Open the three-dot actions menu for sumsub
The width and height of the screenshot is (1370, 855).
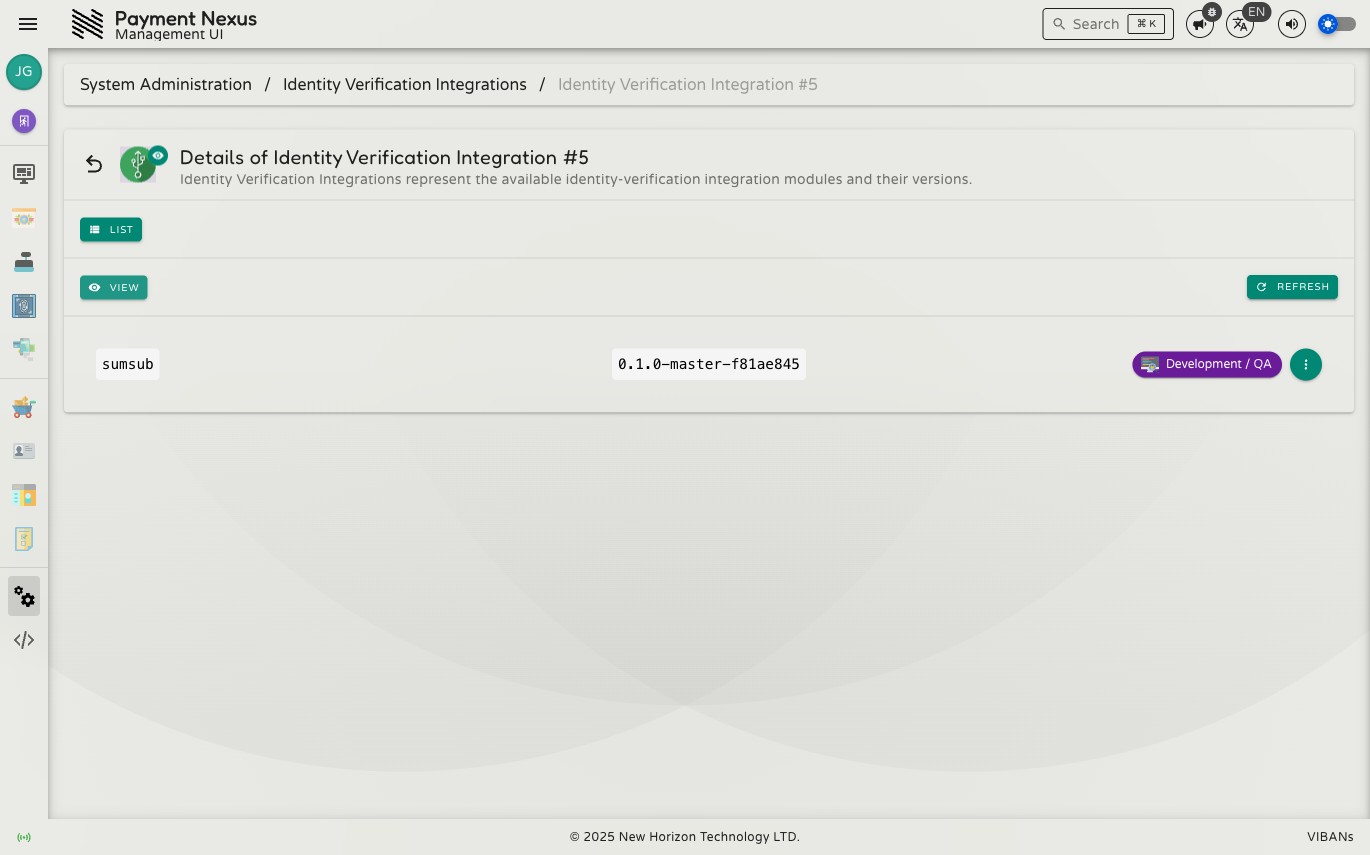[1306, 365]
